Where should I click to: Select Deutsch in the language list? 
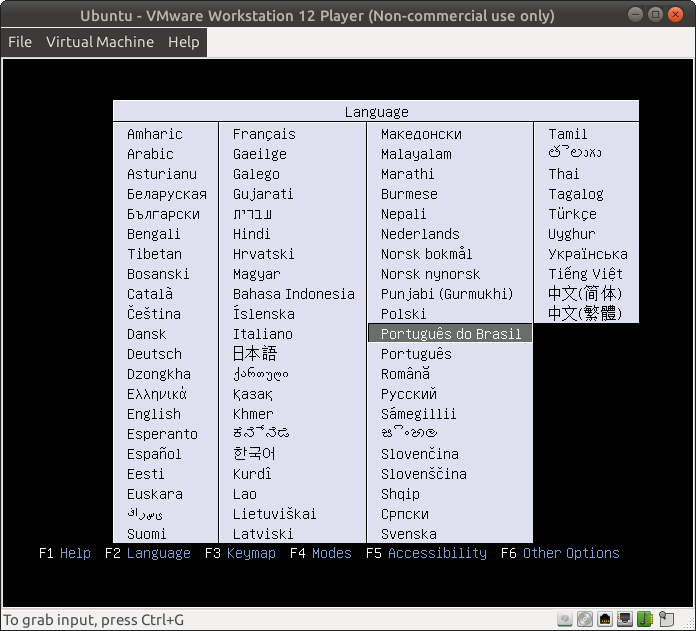(154, 354)
